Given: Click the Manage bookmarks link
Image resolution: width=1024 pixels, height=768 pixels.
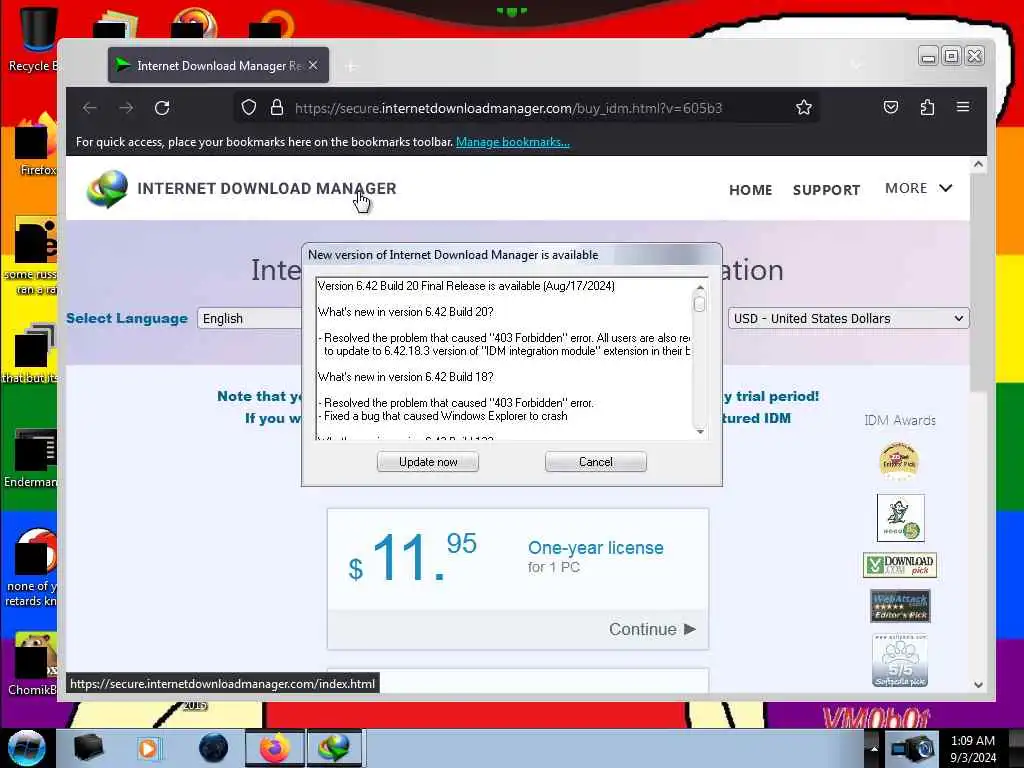Looking at the screenshot, I should point(513,142).
